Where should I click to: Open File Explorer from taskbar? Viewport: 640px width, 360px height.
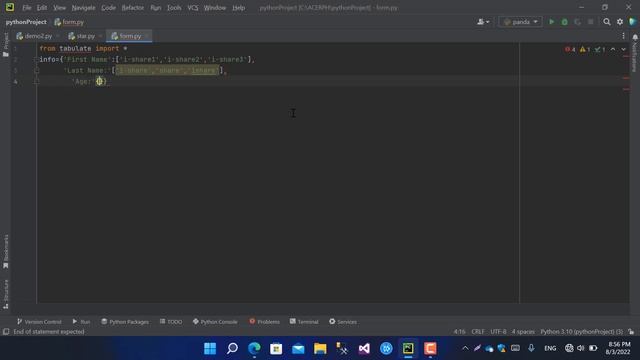pyautogui.click(x=320, y=349)
